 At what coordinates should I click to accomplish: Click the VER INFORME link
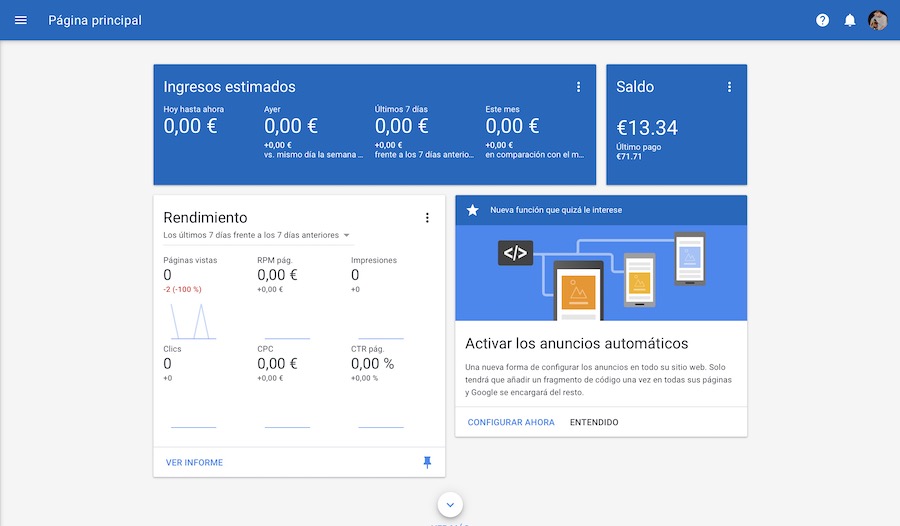pyautogui.click(x=194, y=463)
